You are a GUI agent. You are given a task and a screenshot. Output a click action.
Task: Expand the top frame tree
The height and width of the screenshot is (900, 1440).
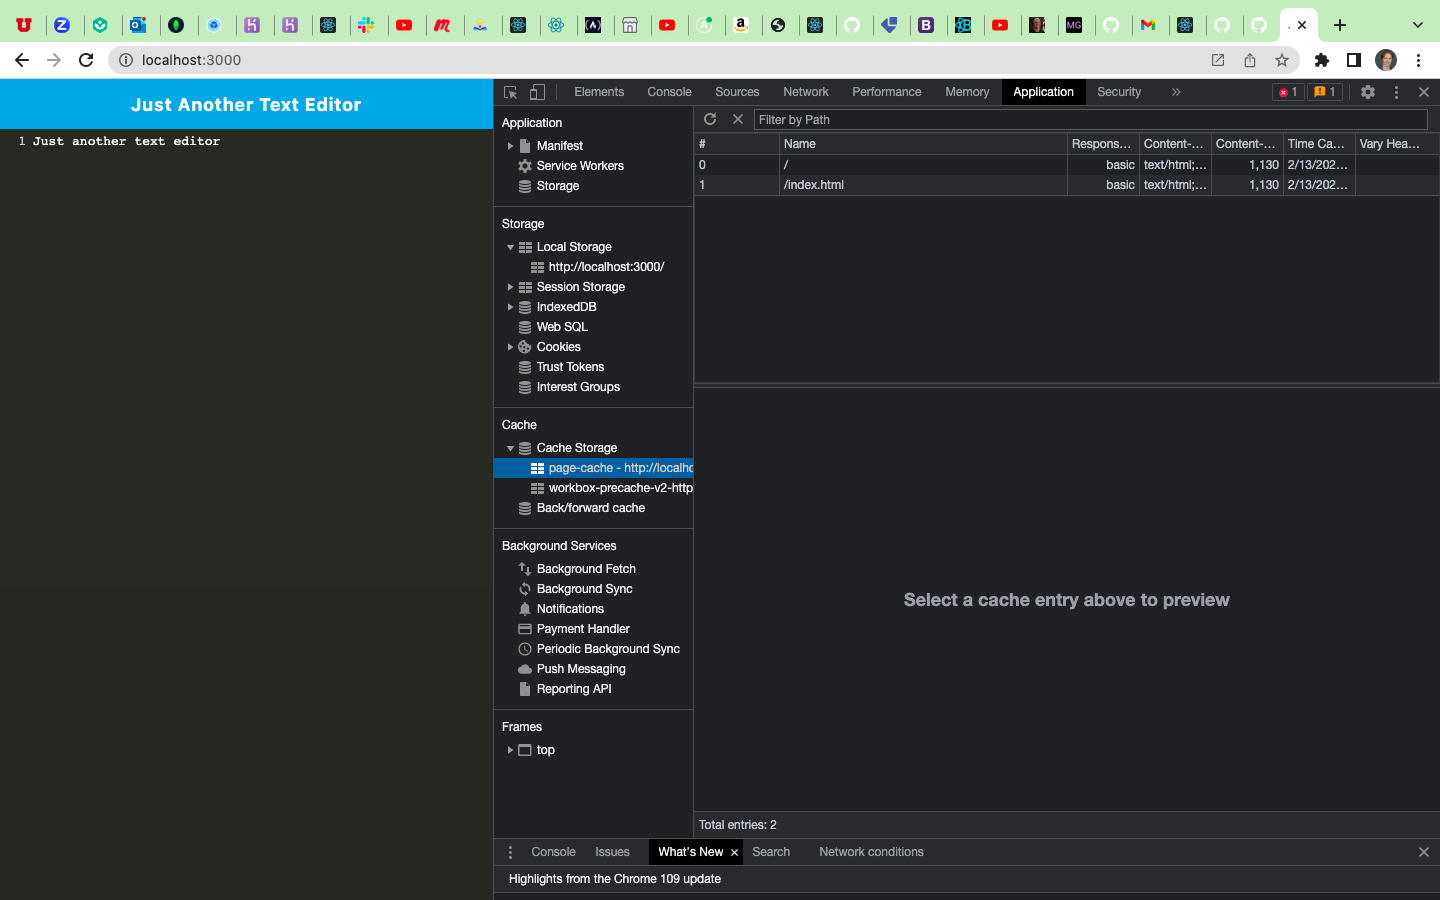[x=510, y=750]
